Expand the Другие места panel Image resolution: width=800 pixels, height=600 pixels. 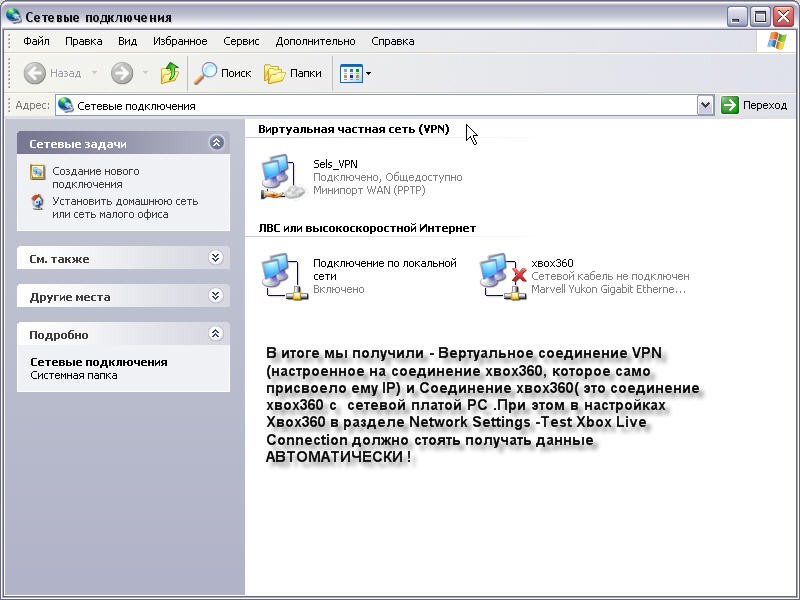[x=216, y=296]
